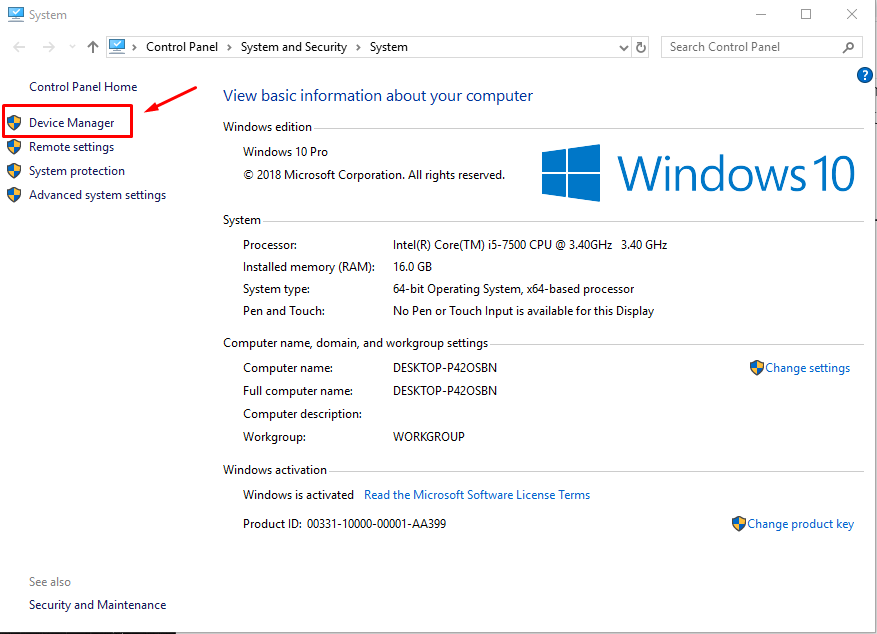Click the blue Help question mark icon
The image size is (877, 634).
pyautogui.click(x=864, y=74)
